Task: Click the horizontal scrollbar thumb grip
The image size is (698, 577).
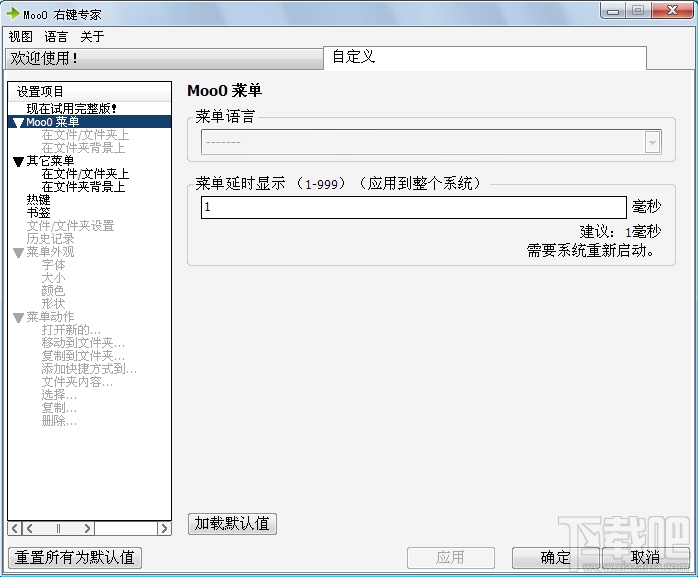Action: [x=58, y=528]
